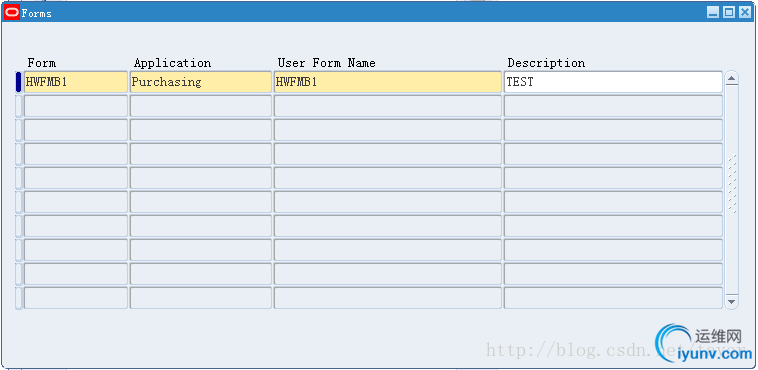Viewport: 758px width, 370px height.
Task: Click the Application field showing Purchasing
Action: tap(201, 82)
